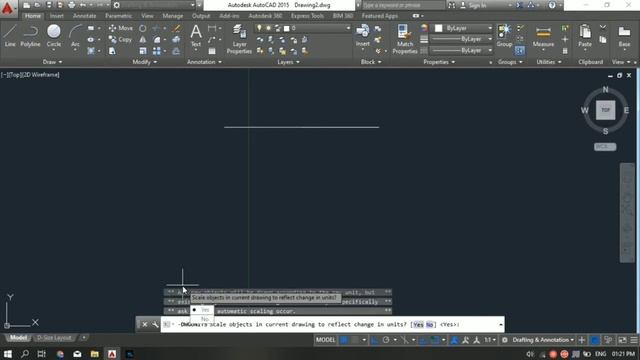Expand the Block panel
The height and width of the screenshot is (360, 640).
371,62
